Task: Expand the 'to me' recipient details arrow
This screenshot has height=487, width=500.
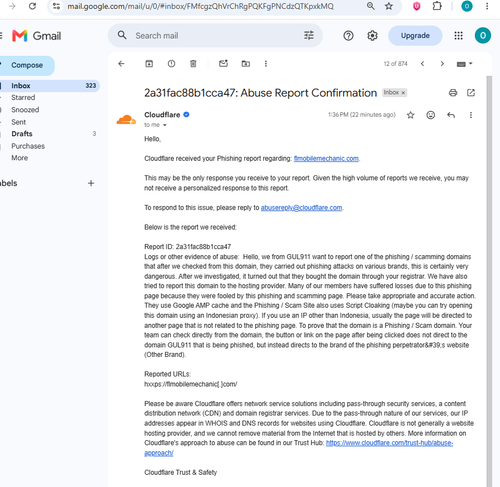Action: click(x=165, y=125)
